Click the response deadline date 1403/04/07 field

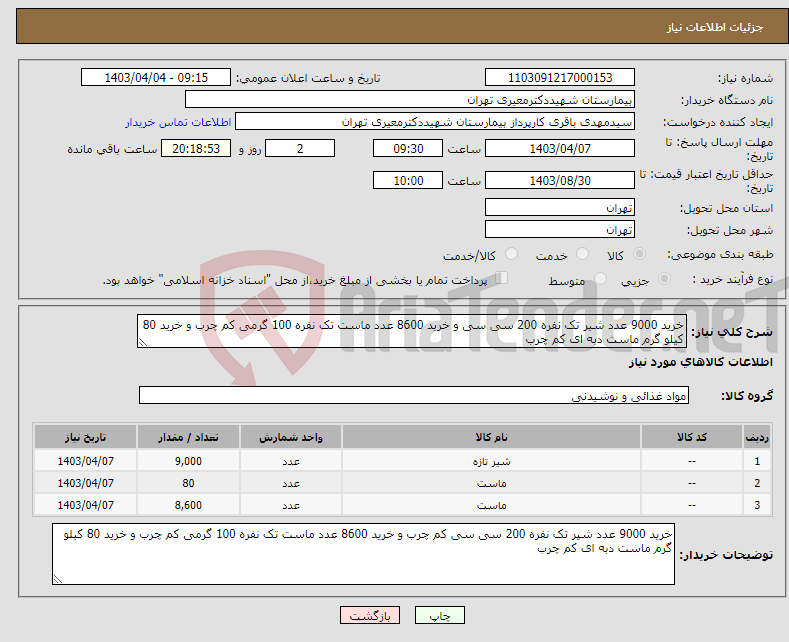click(560, 148)
